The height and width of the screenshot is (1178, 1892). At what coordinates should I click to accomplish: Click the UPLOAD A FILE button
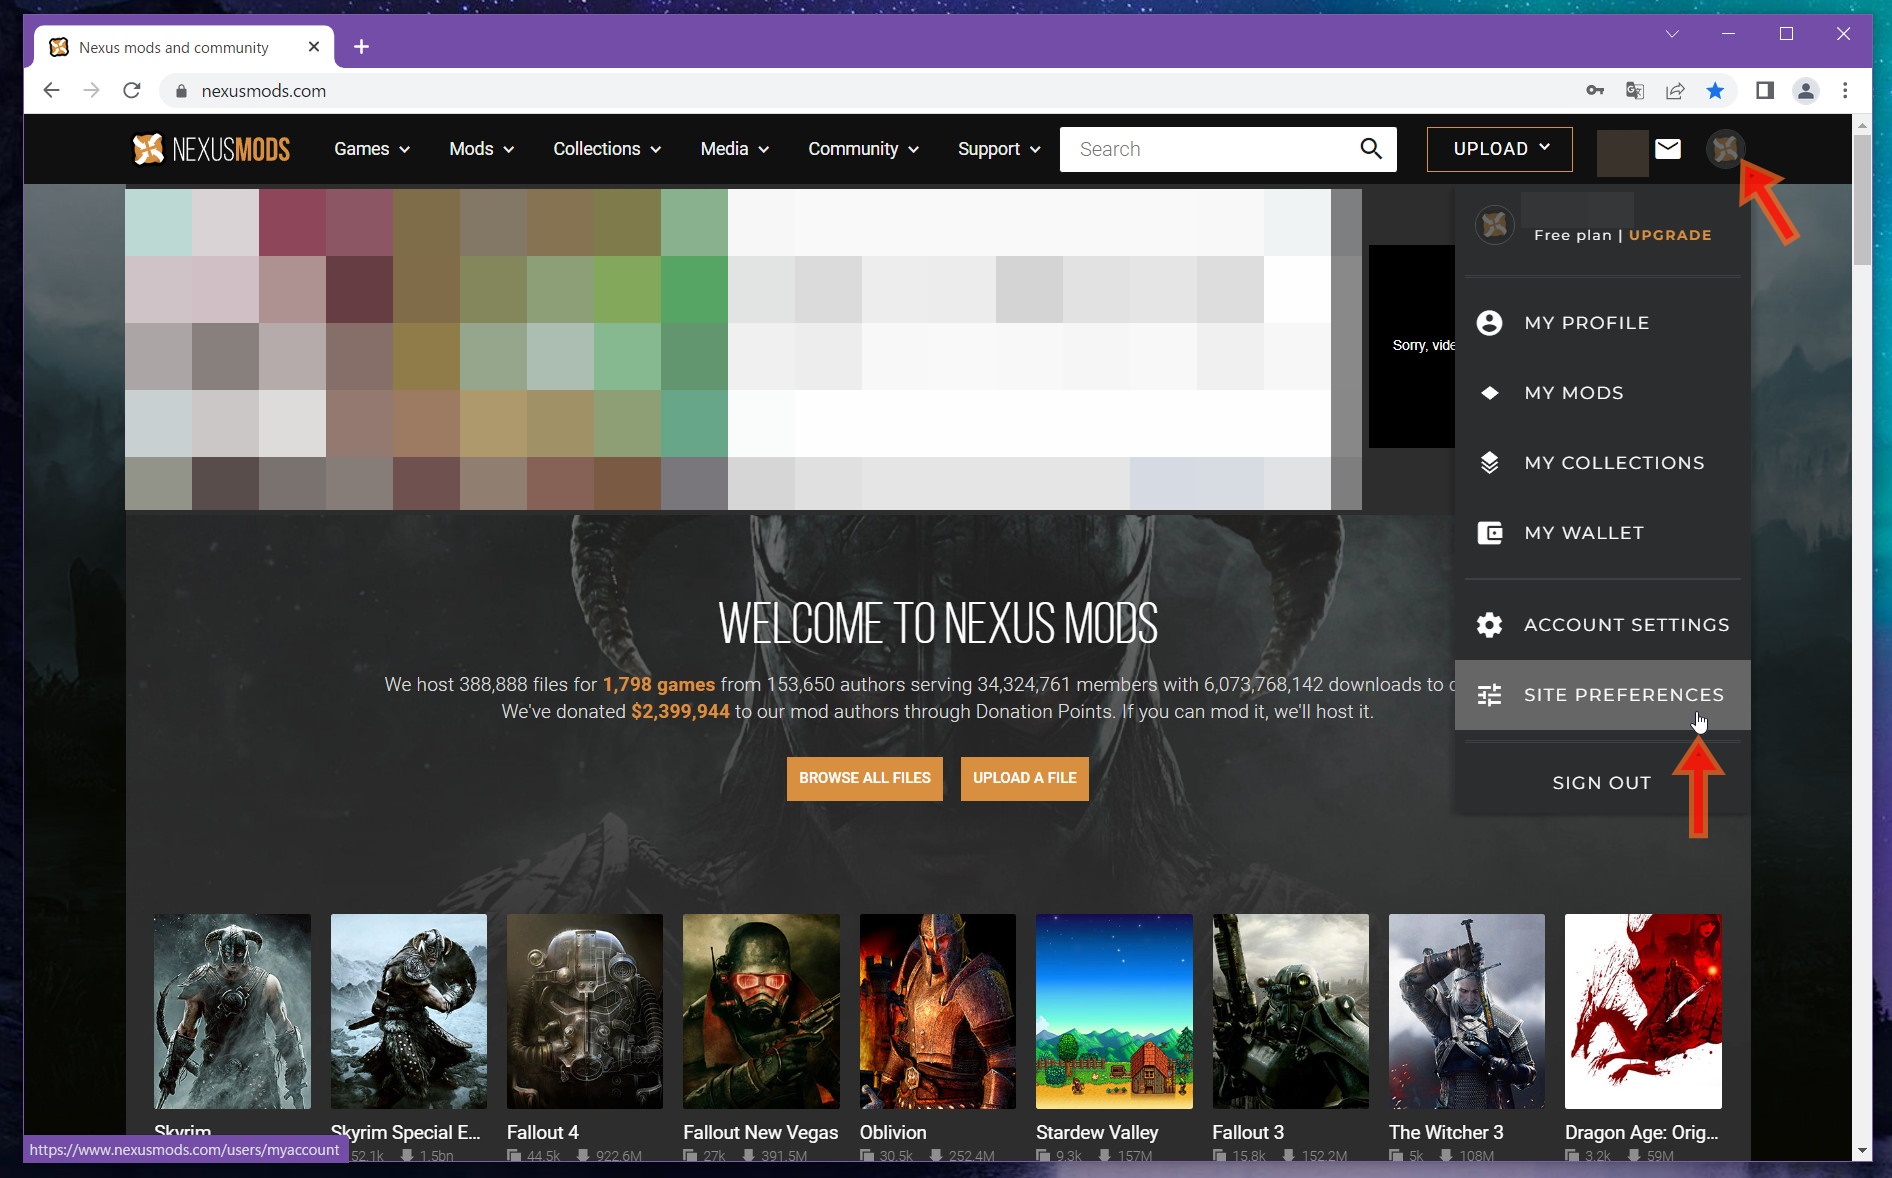(x=1025, y=778)
